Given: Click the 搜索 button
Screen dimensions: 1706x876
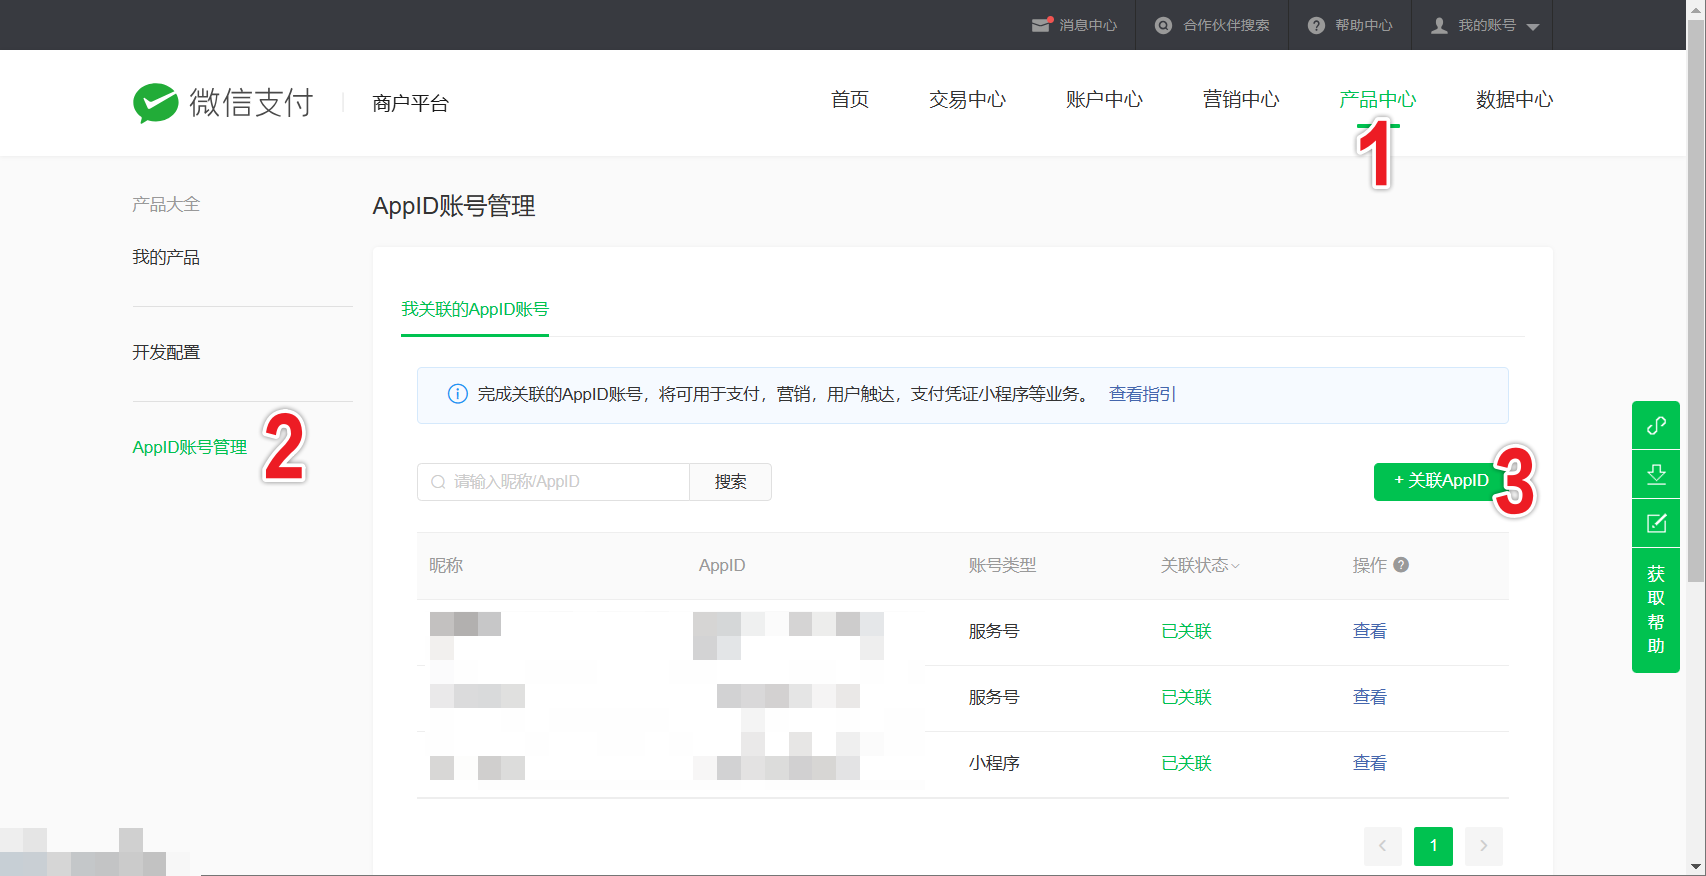Looking at the screenshot, I should (x=730, y=482).
